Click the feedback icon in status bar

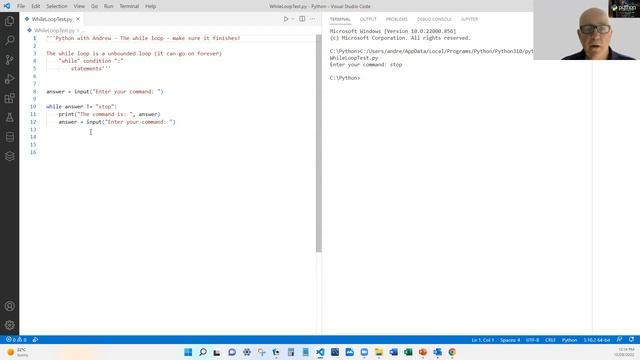tap(619, 340)
